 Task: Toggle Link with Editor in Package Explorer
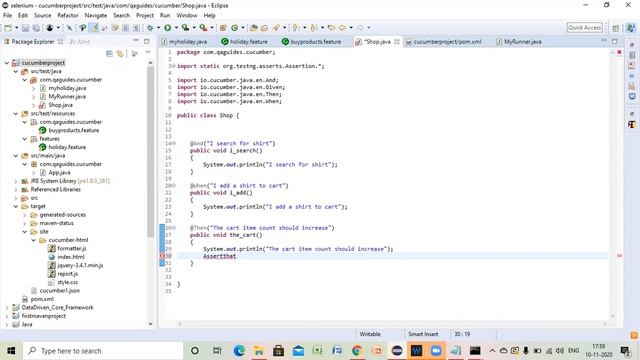point(120,53)
